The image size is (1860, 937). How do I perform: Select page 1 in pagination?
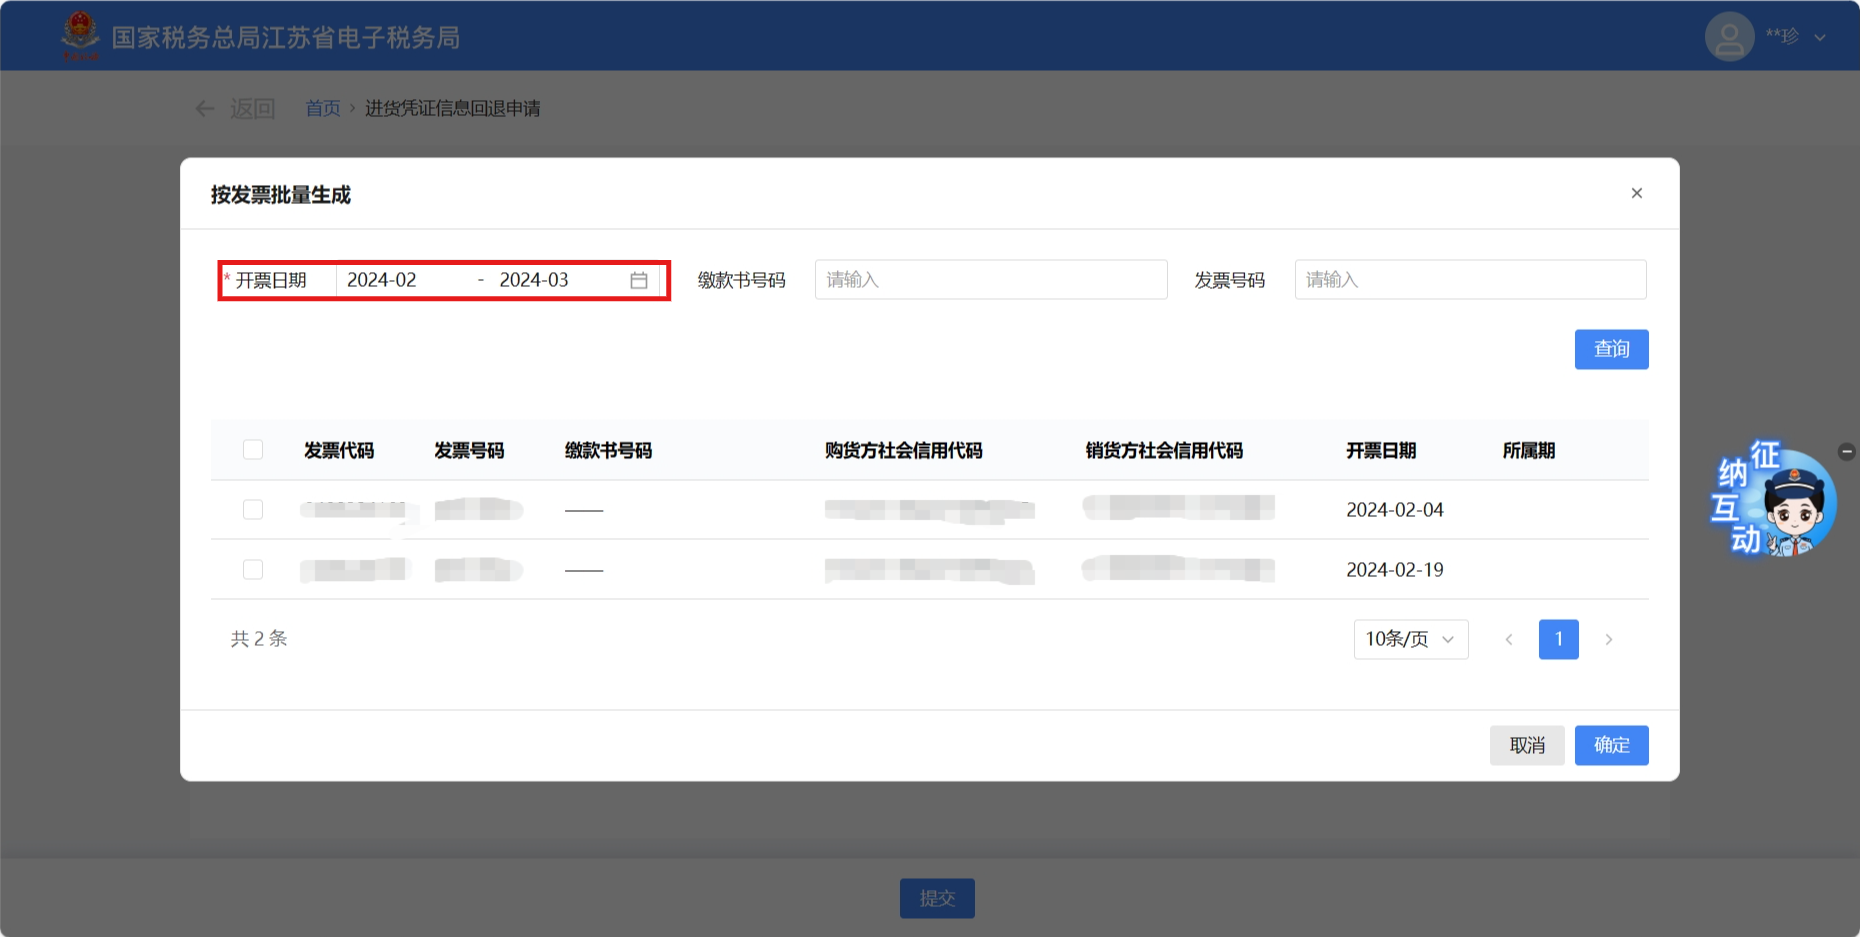coord(1558,639)
